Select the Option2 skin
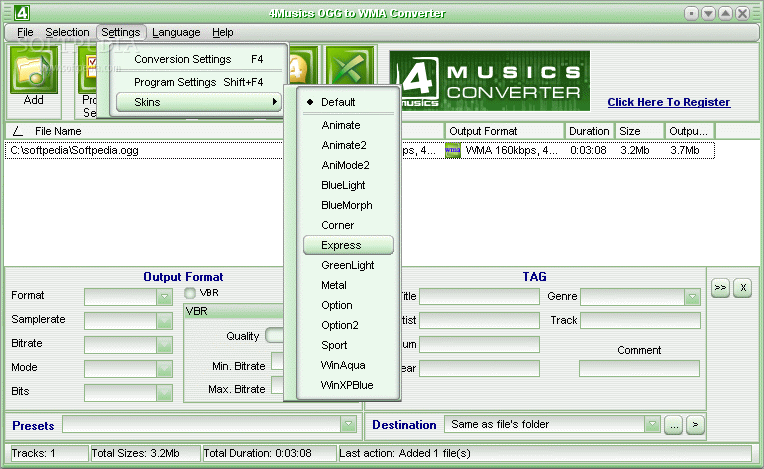 pos(348,325)
